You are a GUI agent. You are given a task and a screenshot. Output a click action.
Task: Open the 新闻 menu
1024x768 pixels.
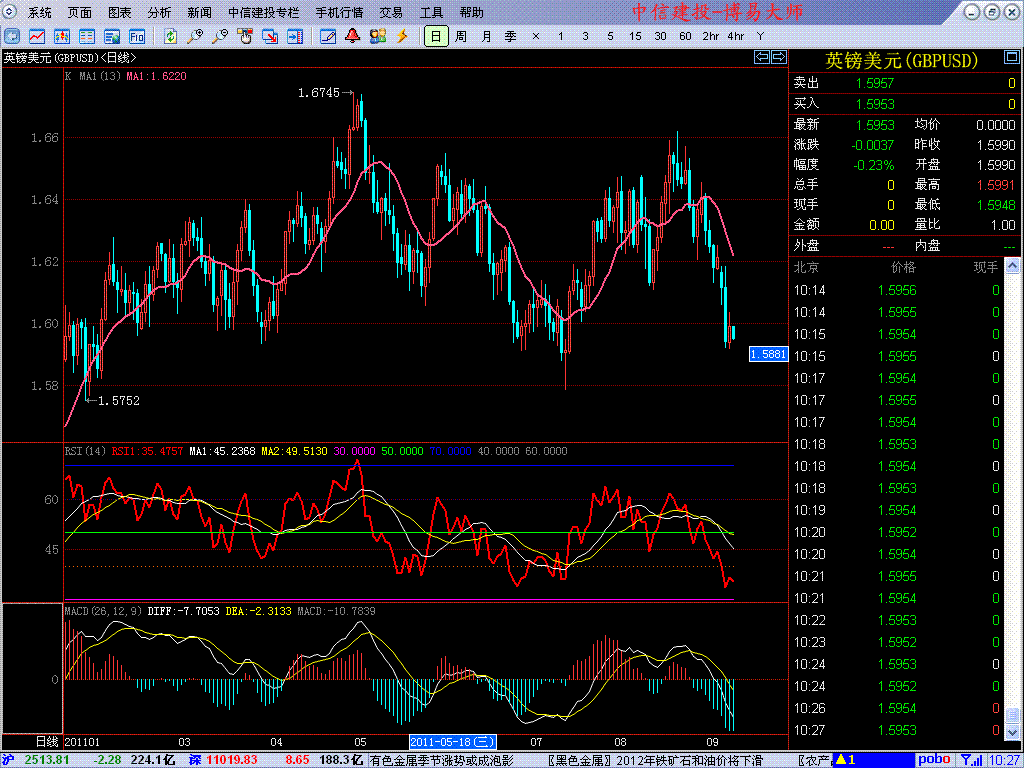(x=199, y=12)
